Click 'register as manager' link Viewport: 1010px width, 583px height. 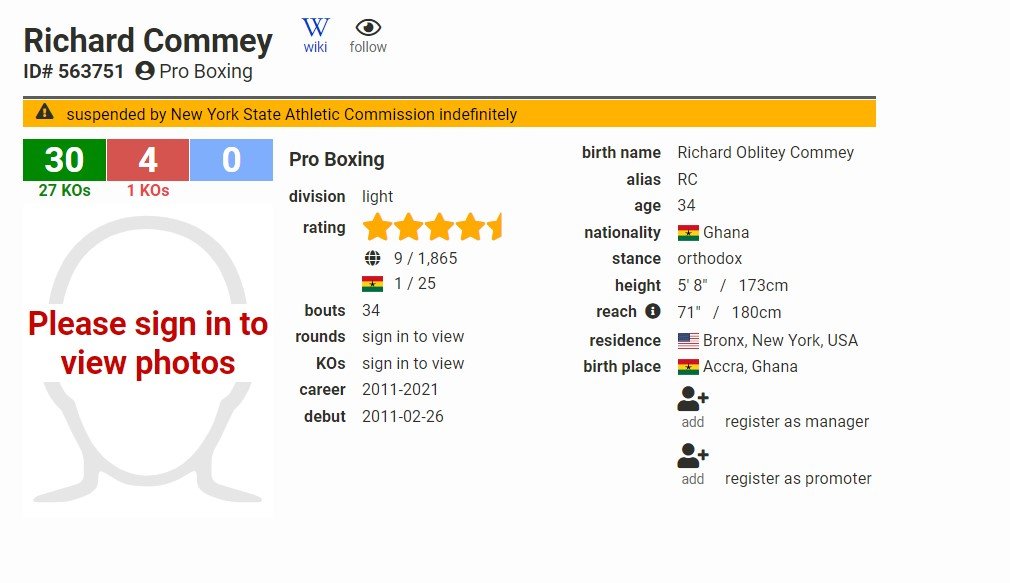click(797, 422)
